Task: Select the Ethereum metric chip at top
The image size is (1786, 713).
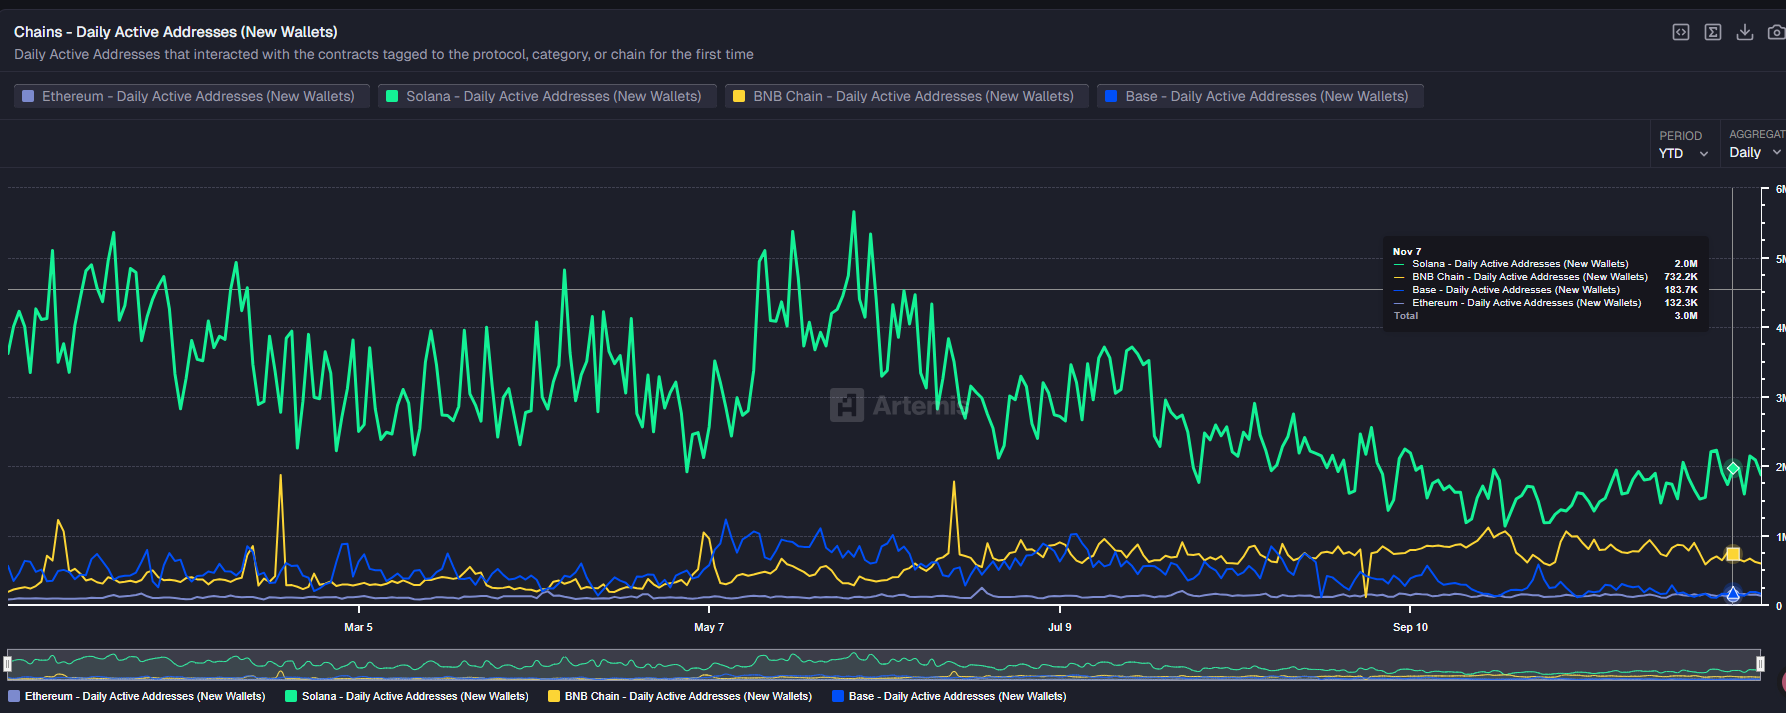Action: (x=190, y=96)
